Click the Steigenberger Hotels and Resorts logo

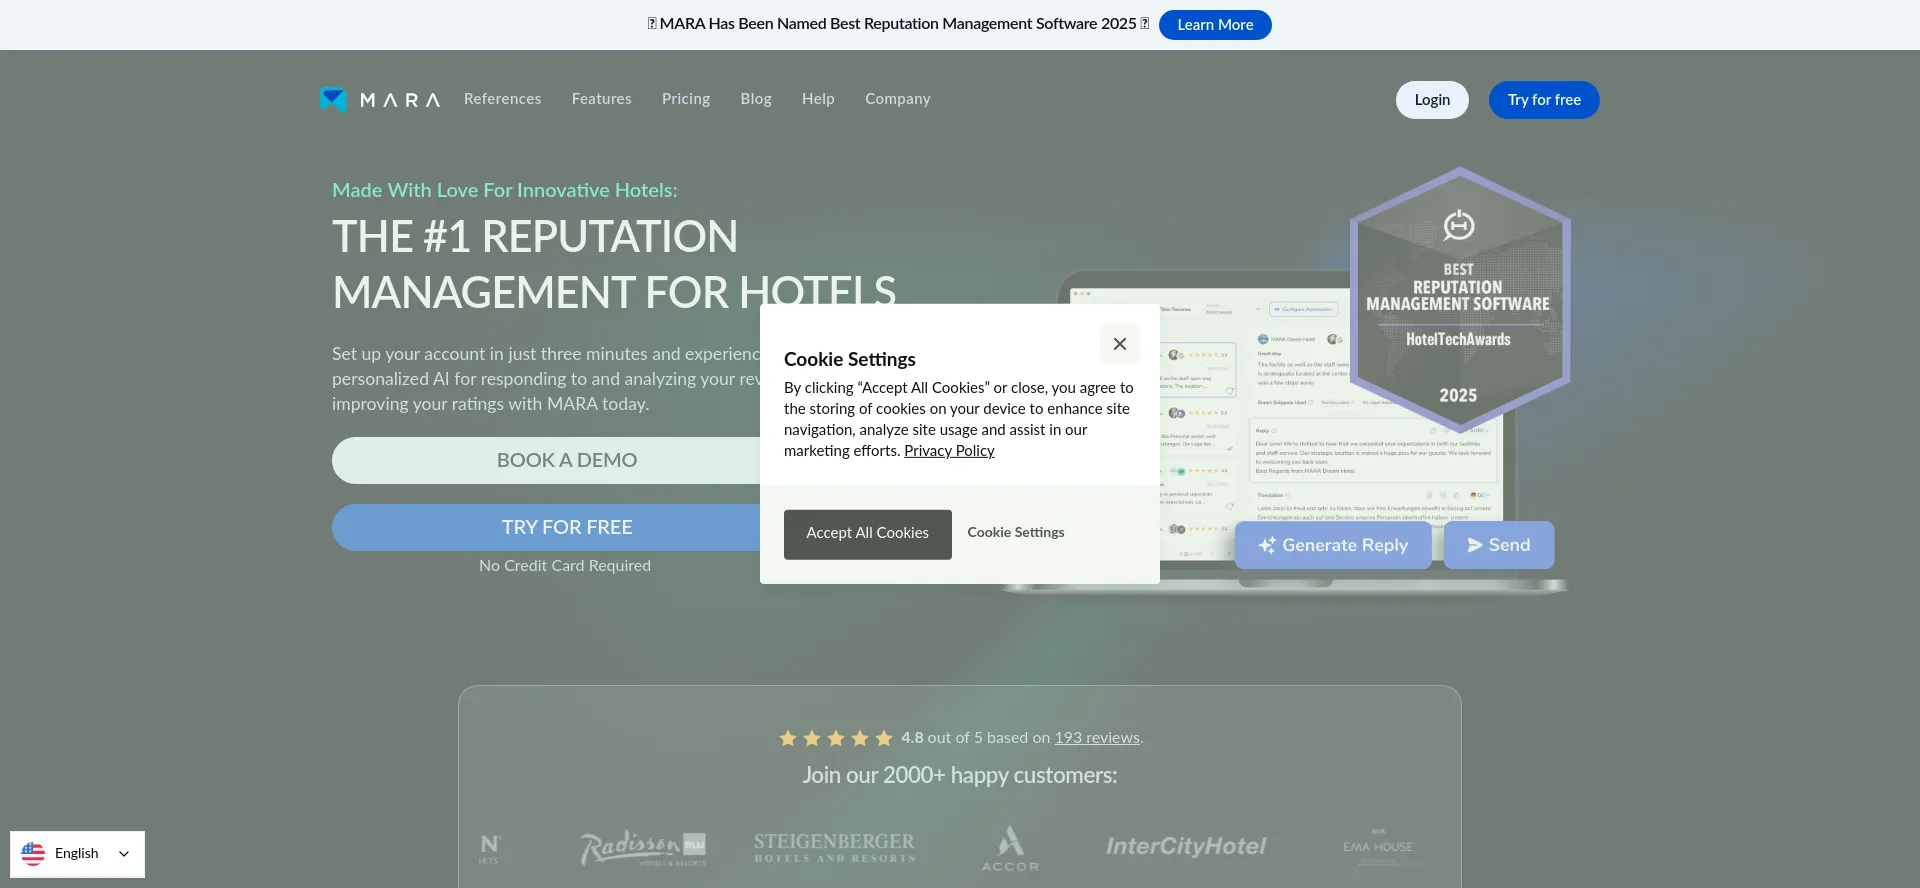click(835, 848)
